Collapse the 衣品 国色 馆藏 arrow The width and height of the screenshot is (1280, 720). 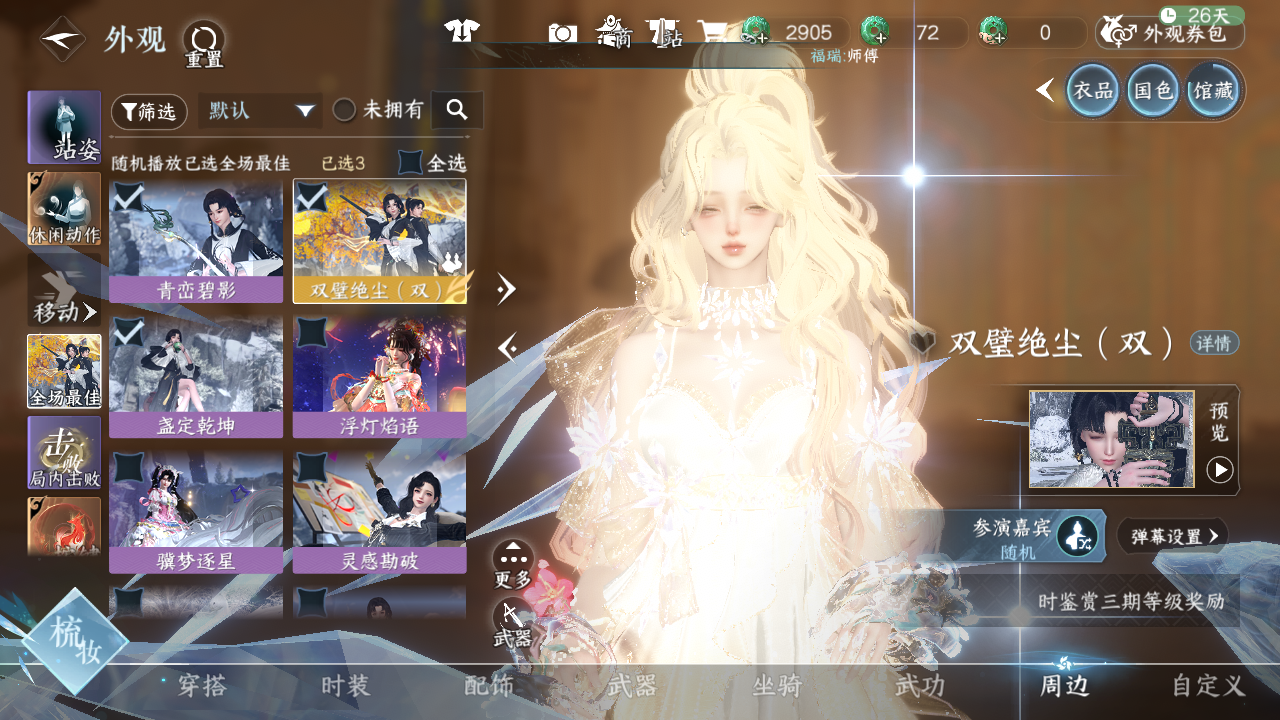1045,91
